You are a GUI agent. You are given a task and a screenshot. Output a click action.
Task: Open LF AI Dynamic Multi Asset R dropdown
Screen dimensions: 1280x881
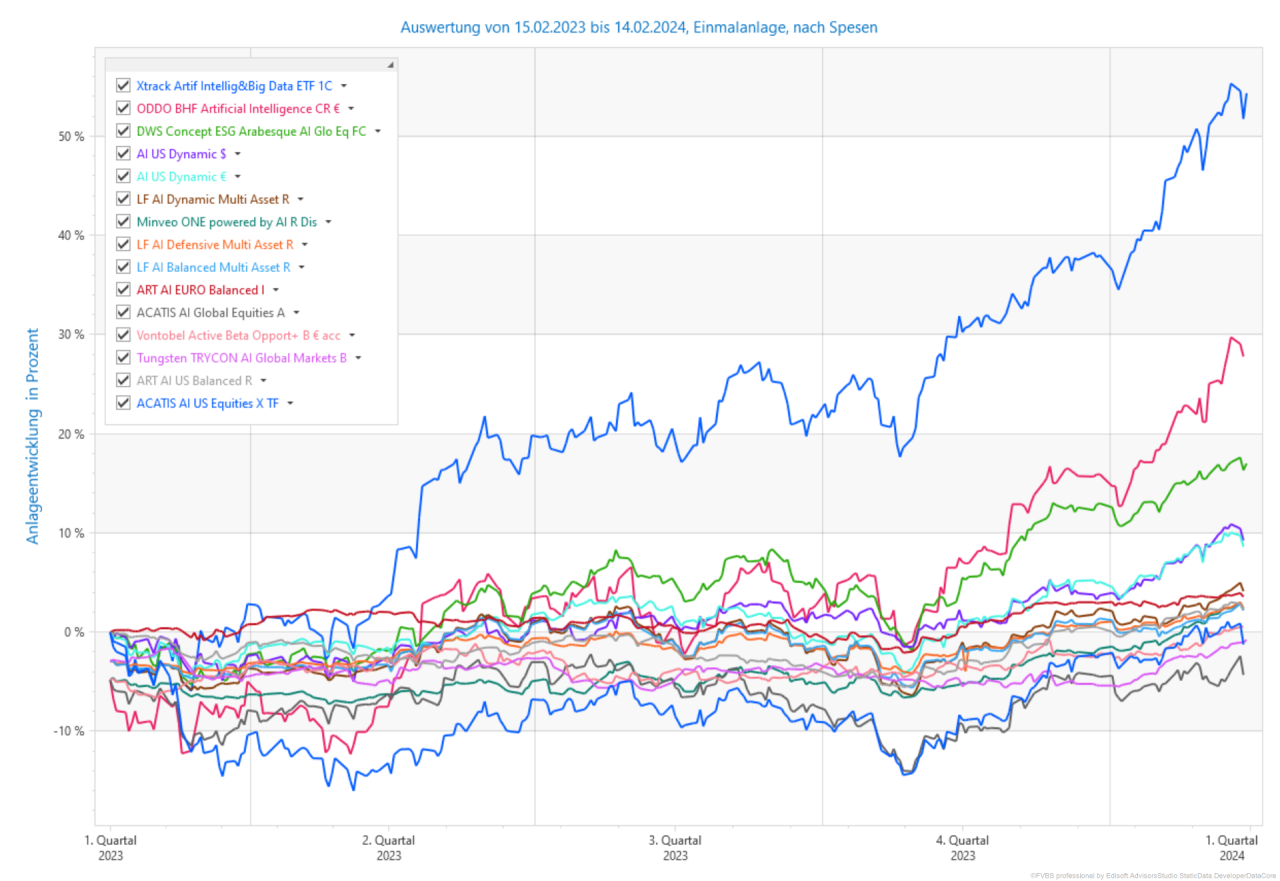300,200
